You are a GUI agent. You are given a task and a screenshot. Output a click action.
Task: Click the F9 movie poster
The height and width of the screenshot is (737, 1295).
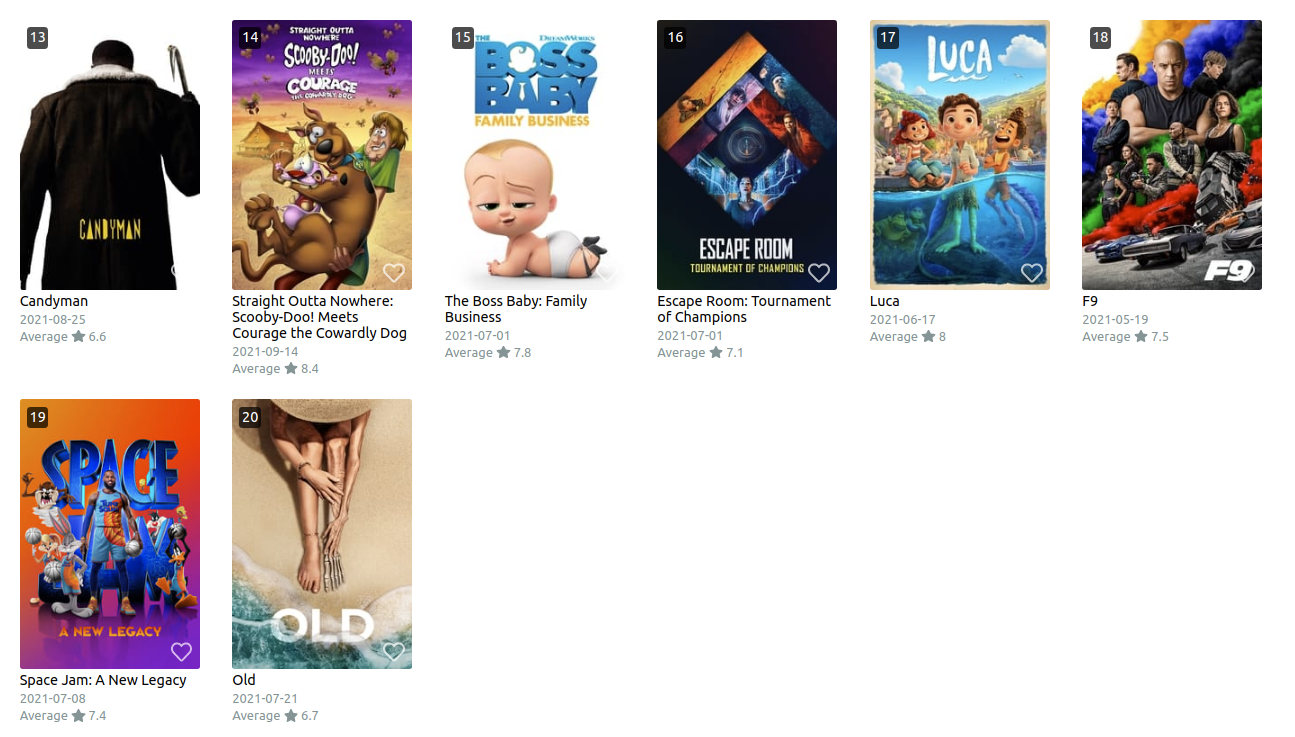tap(1172, 155)
